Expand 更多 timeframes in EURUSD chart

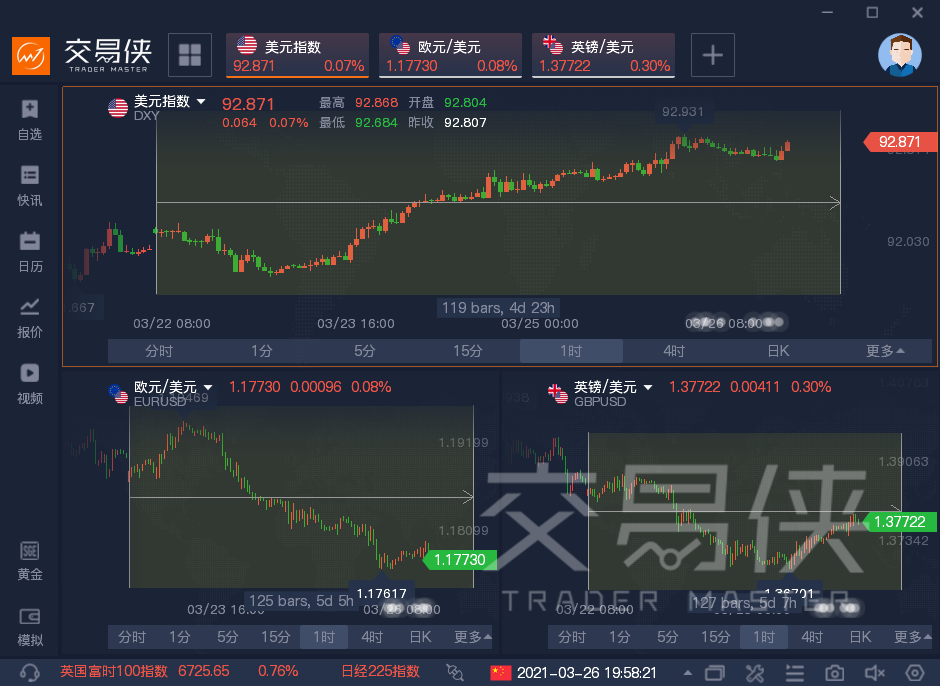(473, 637)
